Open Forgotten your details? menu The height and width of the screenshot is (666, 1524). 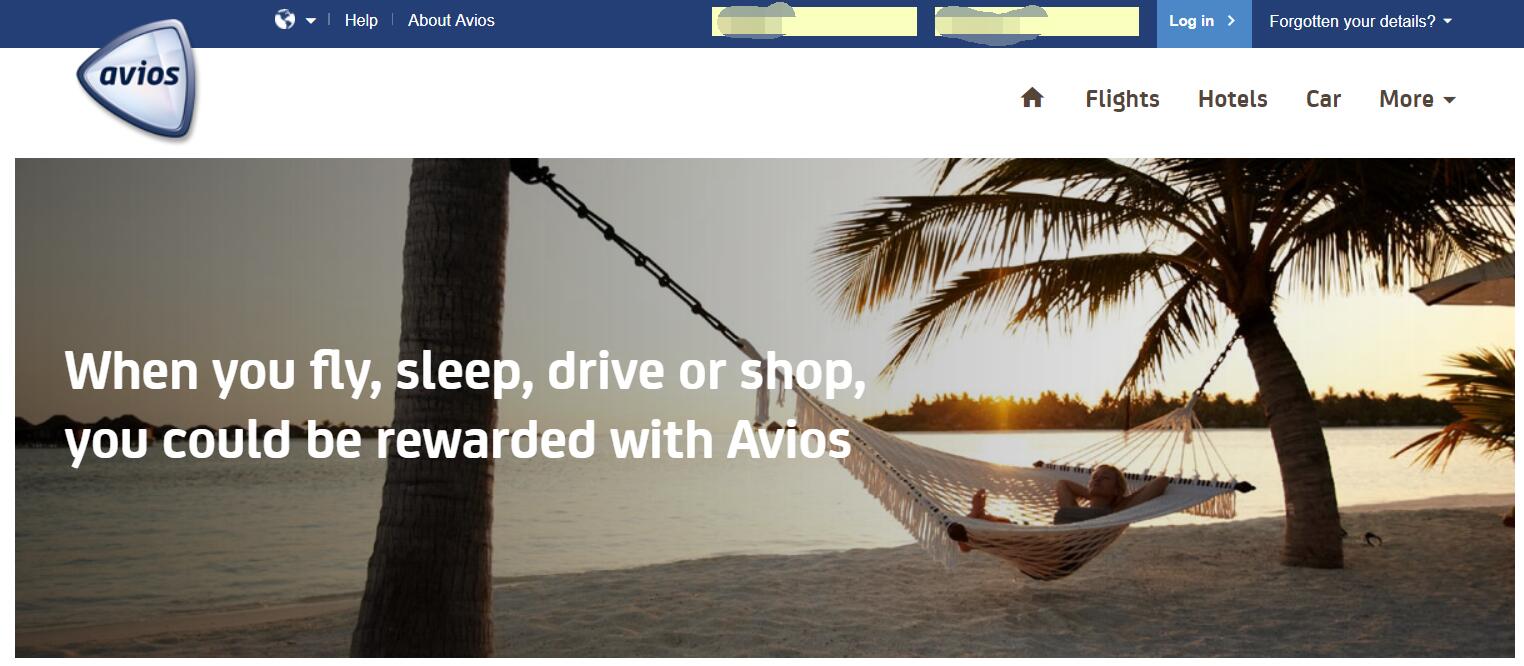pos(1360,21)
